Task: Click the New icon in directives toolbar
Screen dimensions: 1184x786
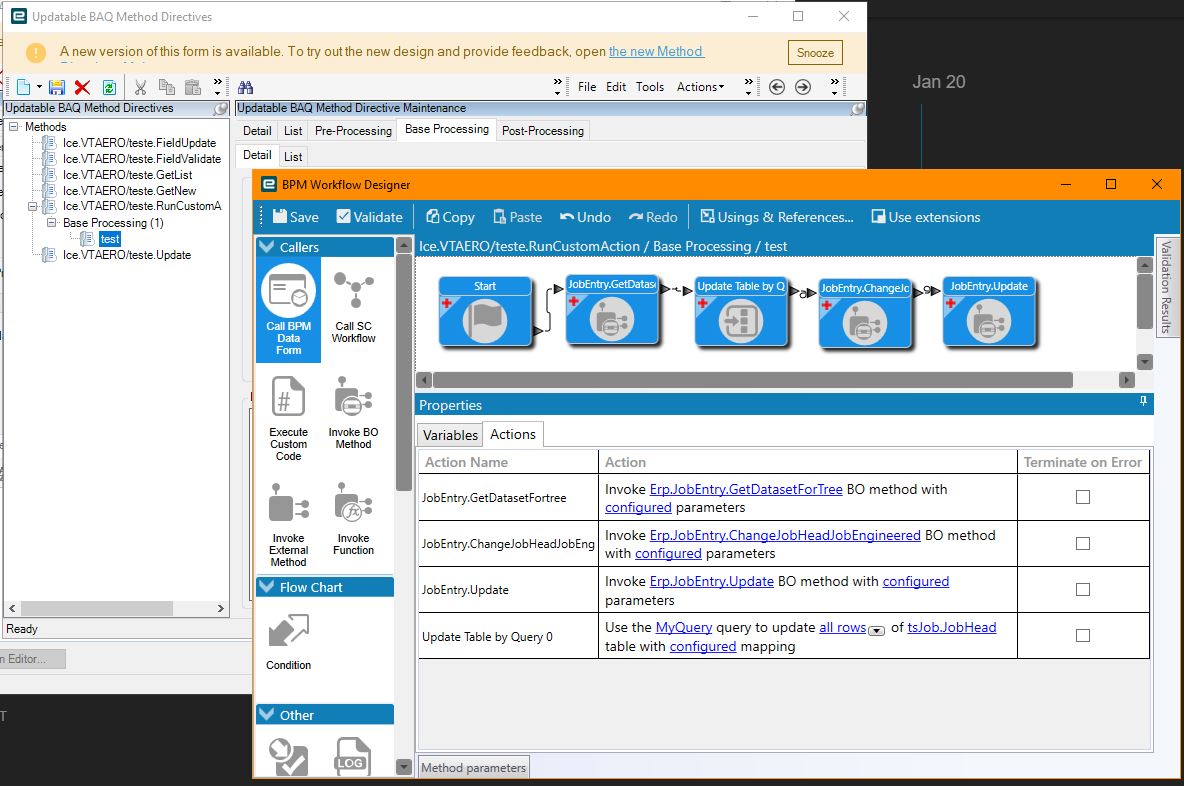Action: point(23,88)
